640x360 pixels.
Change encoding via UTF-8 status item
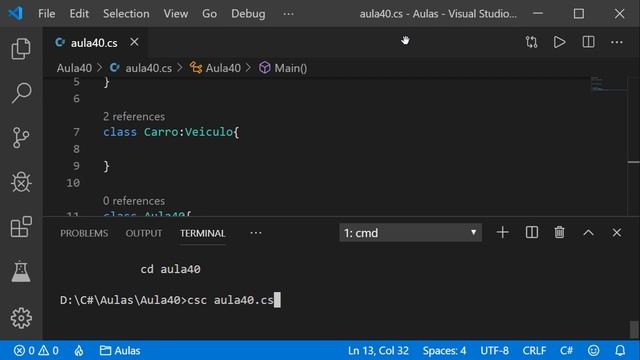pos(494,351)
